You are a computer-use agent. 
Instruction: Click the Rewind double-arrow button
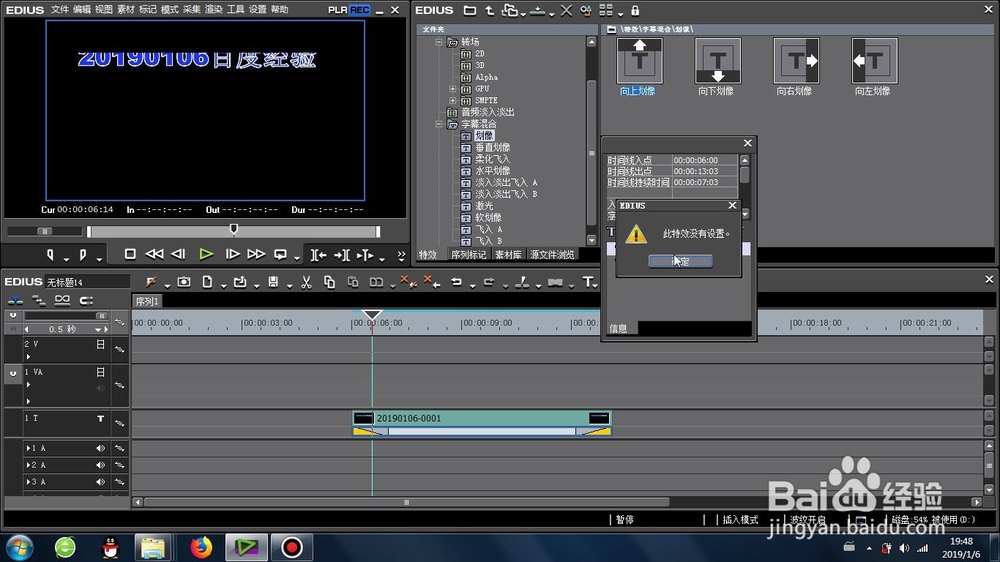(154, 254)
